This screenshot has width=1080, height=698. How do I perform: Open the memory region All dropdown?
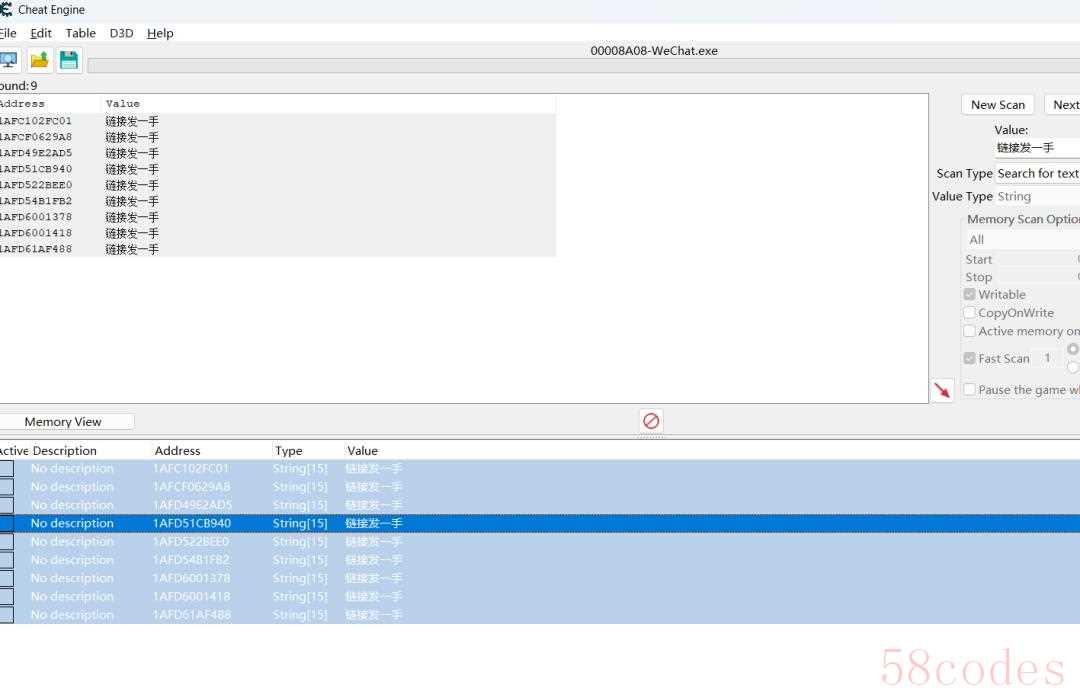[x=1022, y=240]
